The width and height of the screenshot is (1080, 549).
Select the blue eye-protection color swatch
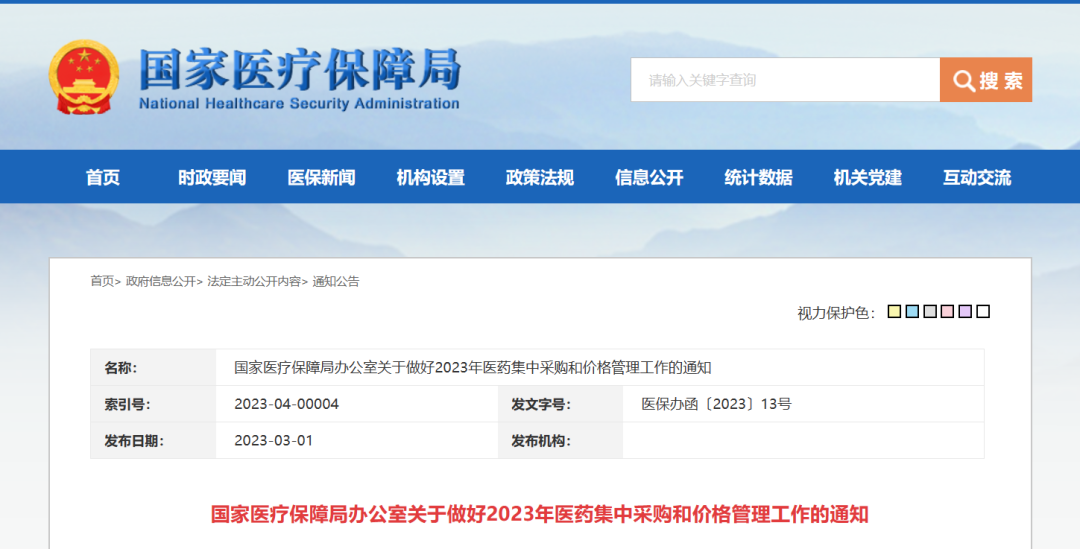[x=912, y=312]
